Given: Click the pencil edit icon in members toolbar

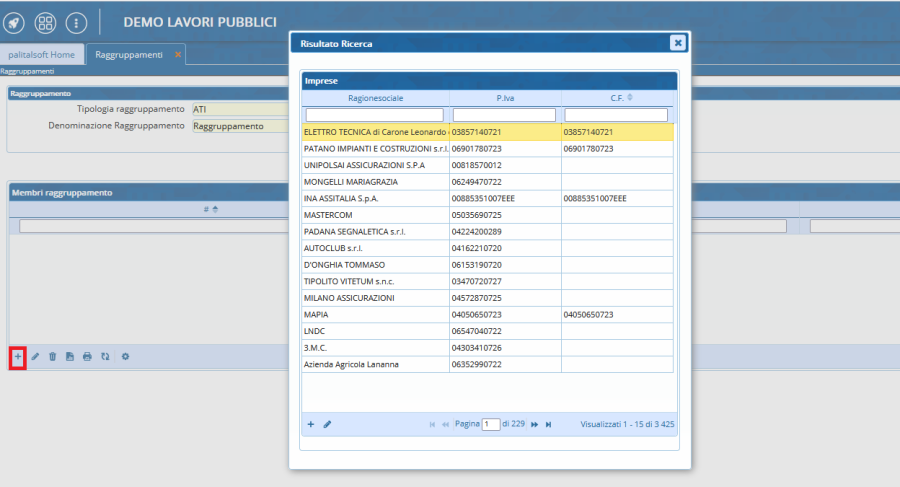Looking at the screenshot, I should (x=35, y=356).
